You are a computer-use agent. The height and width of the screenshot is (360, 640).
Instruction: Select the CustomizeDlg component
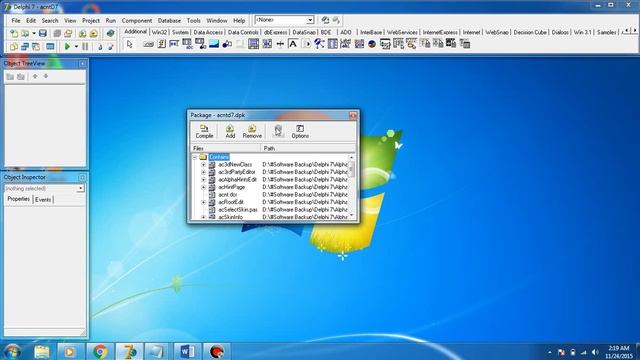tap(464, 44)
